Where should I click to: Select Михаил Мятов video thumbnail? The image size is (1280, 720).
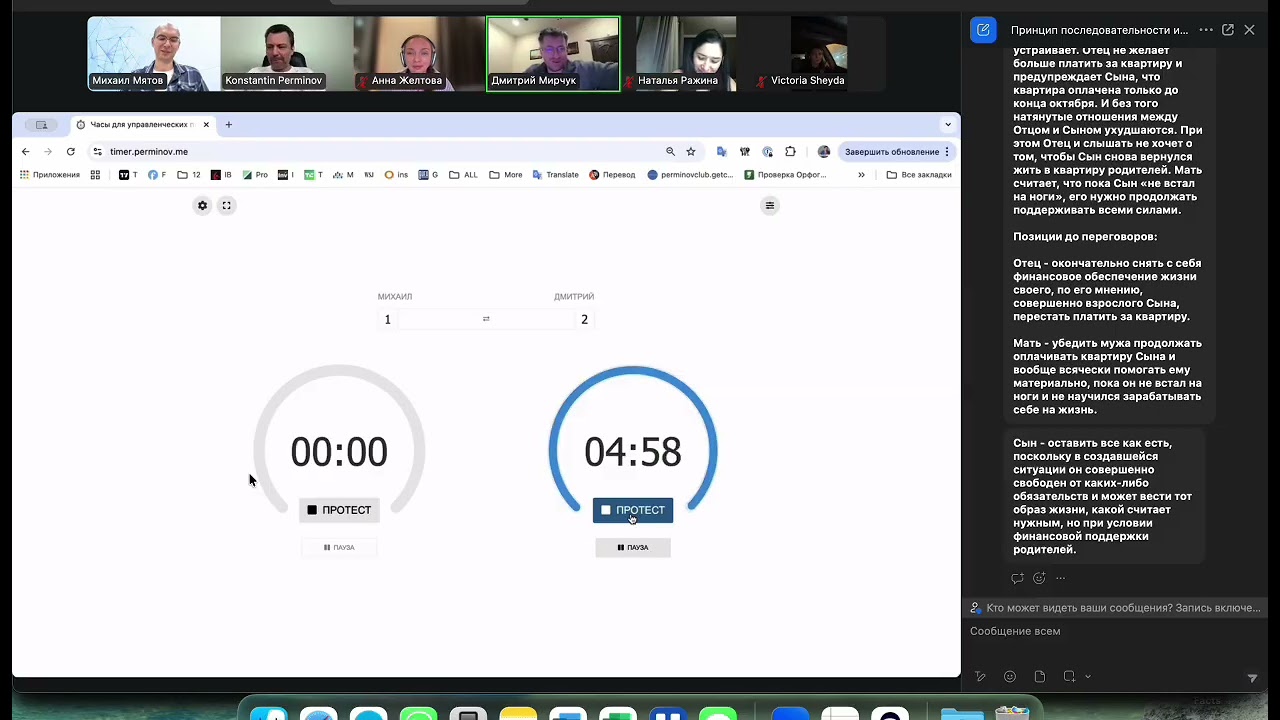tap(154, 54)
